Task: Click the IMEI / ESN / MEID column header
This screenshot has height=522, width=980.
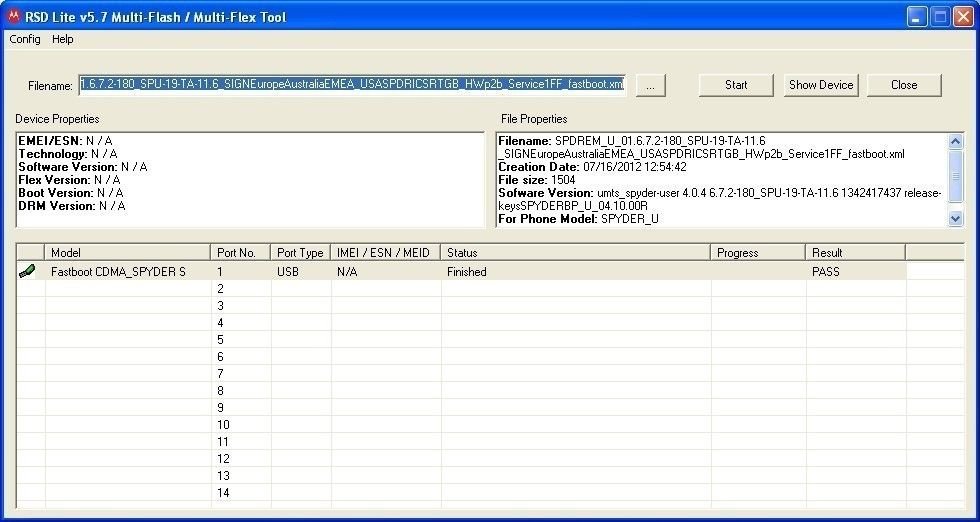Action: point(386,253)
